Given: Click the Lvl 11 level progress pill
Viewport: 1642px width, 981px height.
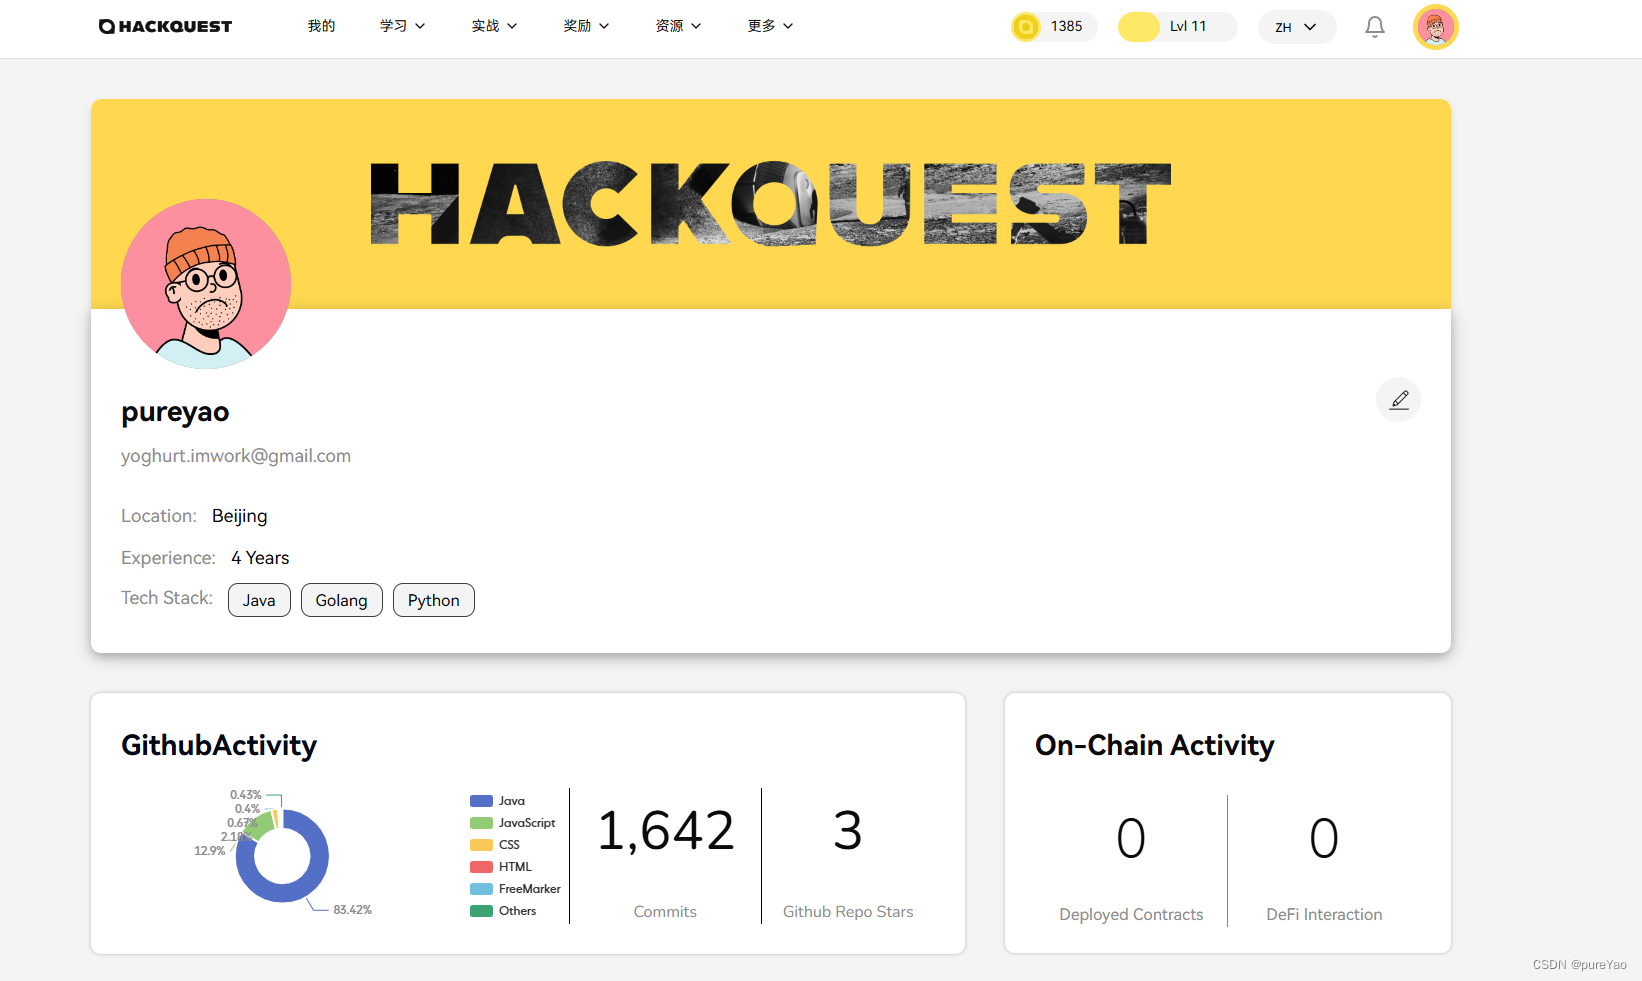Looking at the screenshot, I should pos(1177,27).
